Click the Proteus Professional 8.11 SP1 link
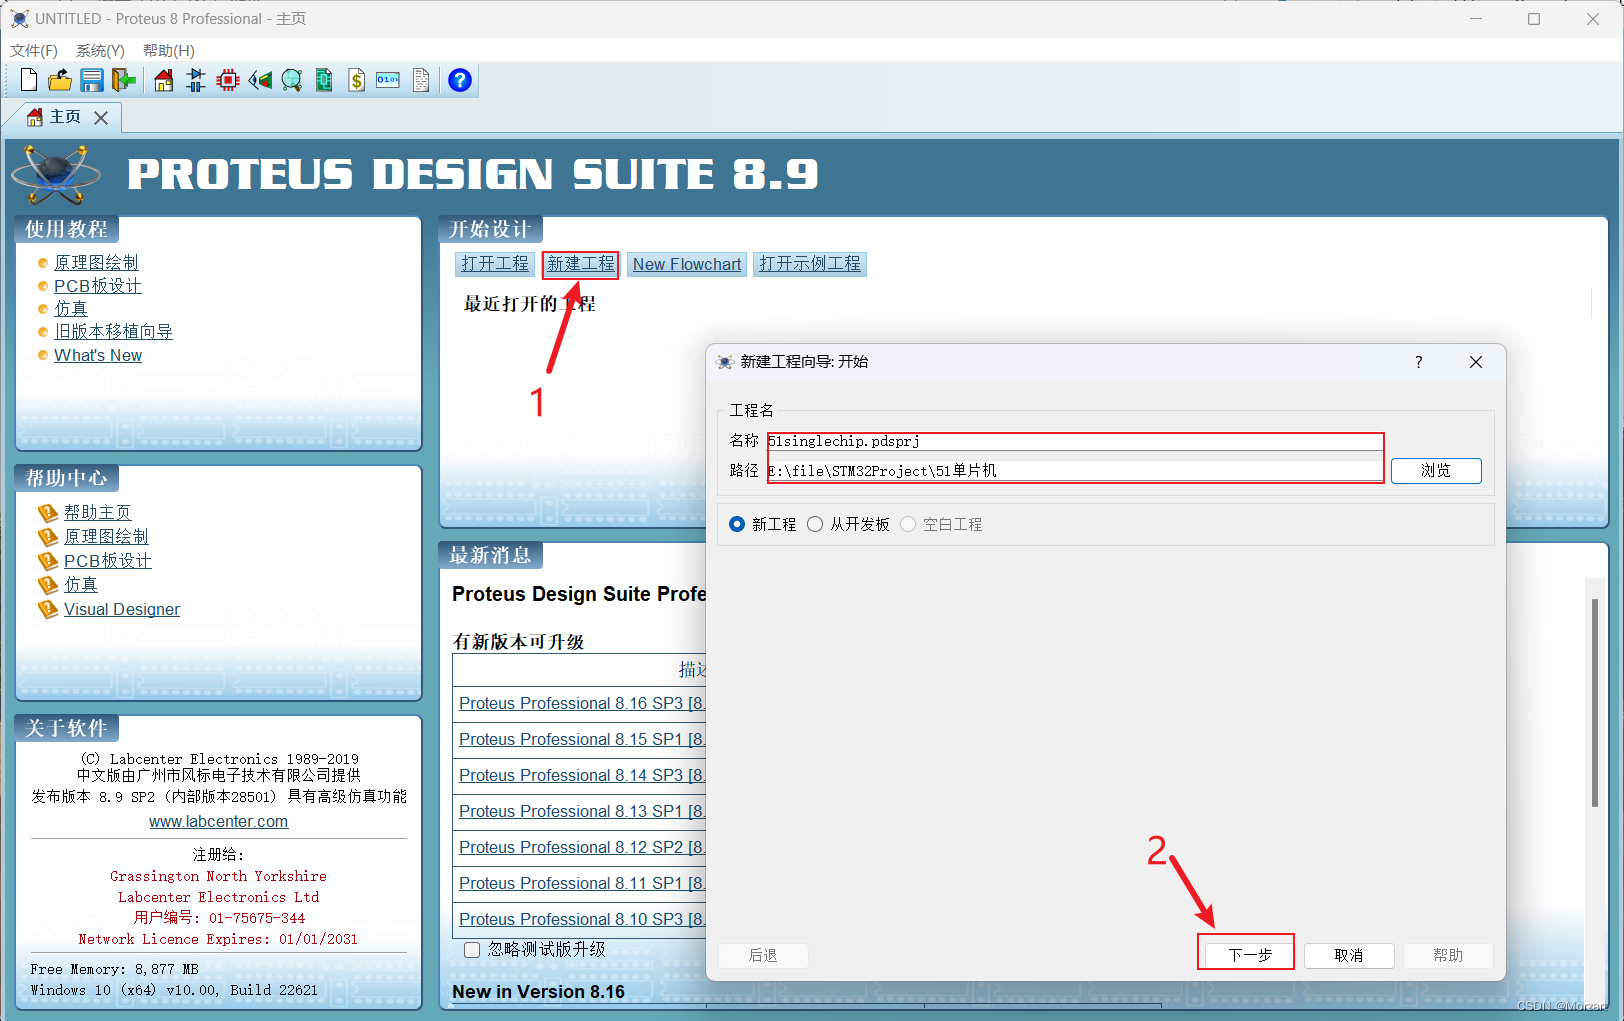The height and width of the screenshot is (1021, 1624). tap(582, 883)
